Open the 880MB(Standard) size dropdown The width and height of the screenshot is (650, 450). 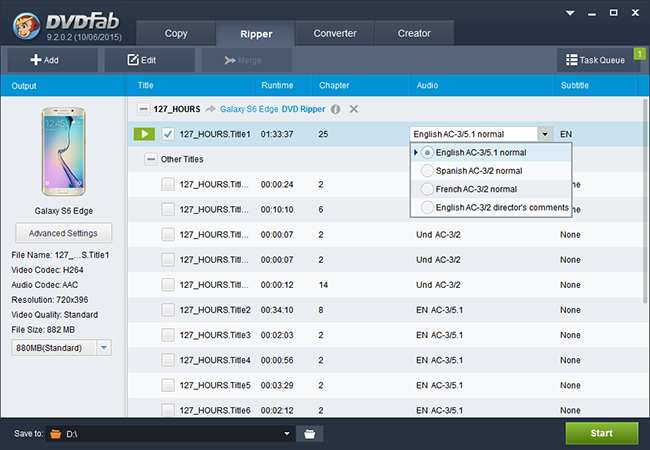pyautogui.click(x=104, y=348)
